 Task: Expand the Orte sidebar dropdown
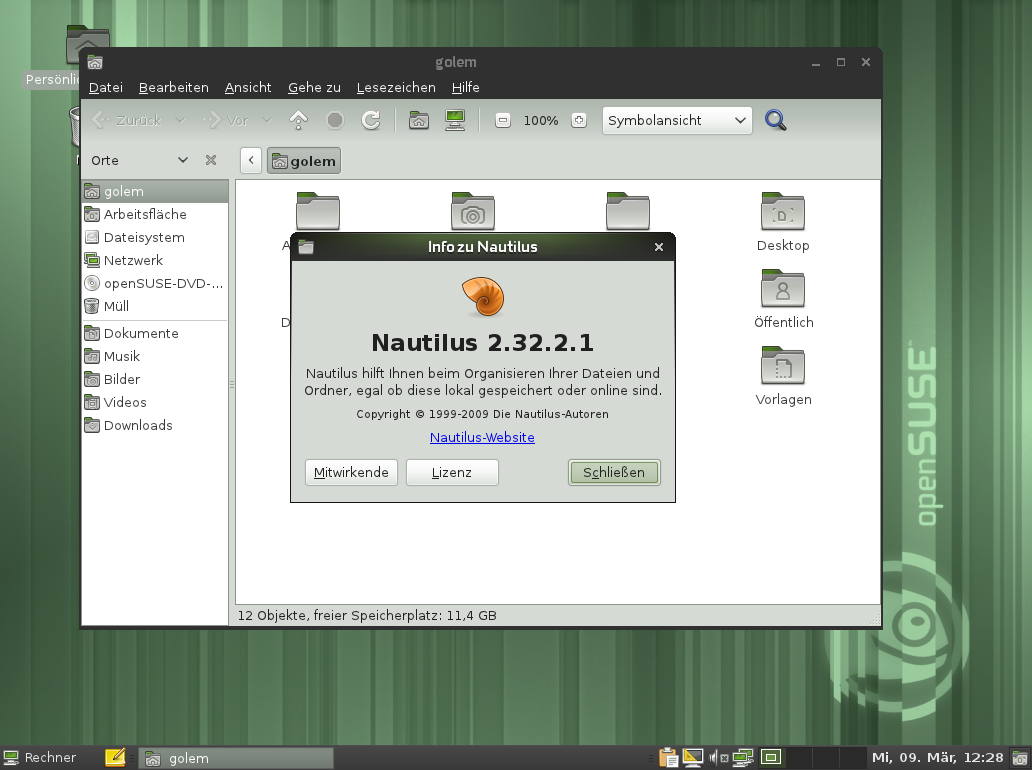coord(182,159)
